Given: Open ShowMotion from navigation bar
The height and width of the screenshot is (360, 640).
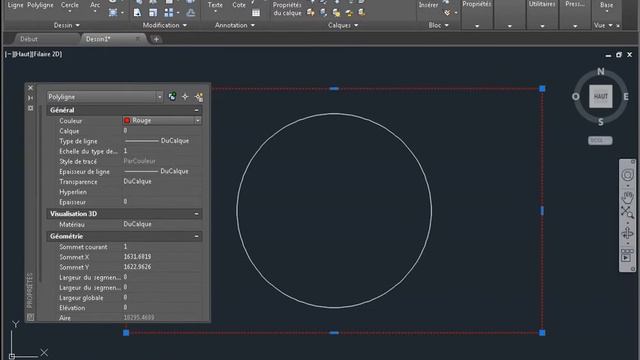Looking at the screenshot, I should [x=627, y=256].
